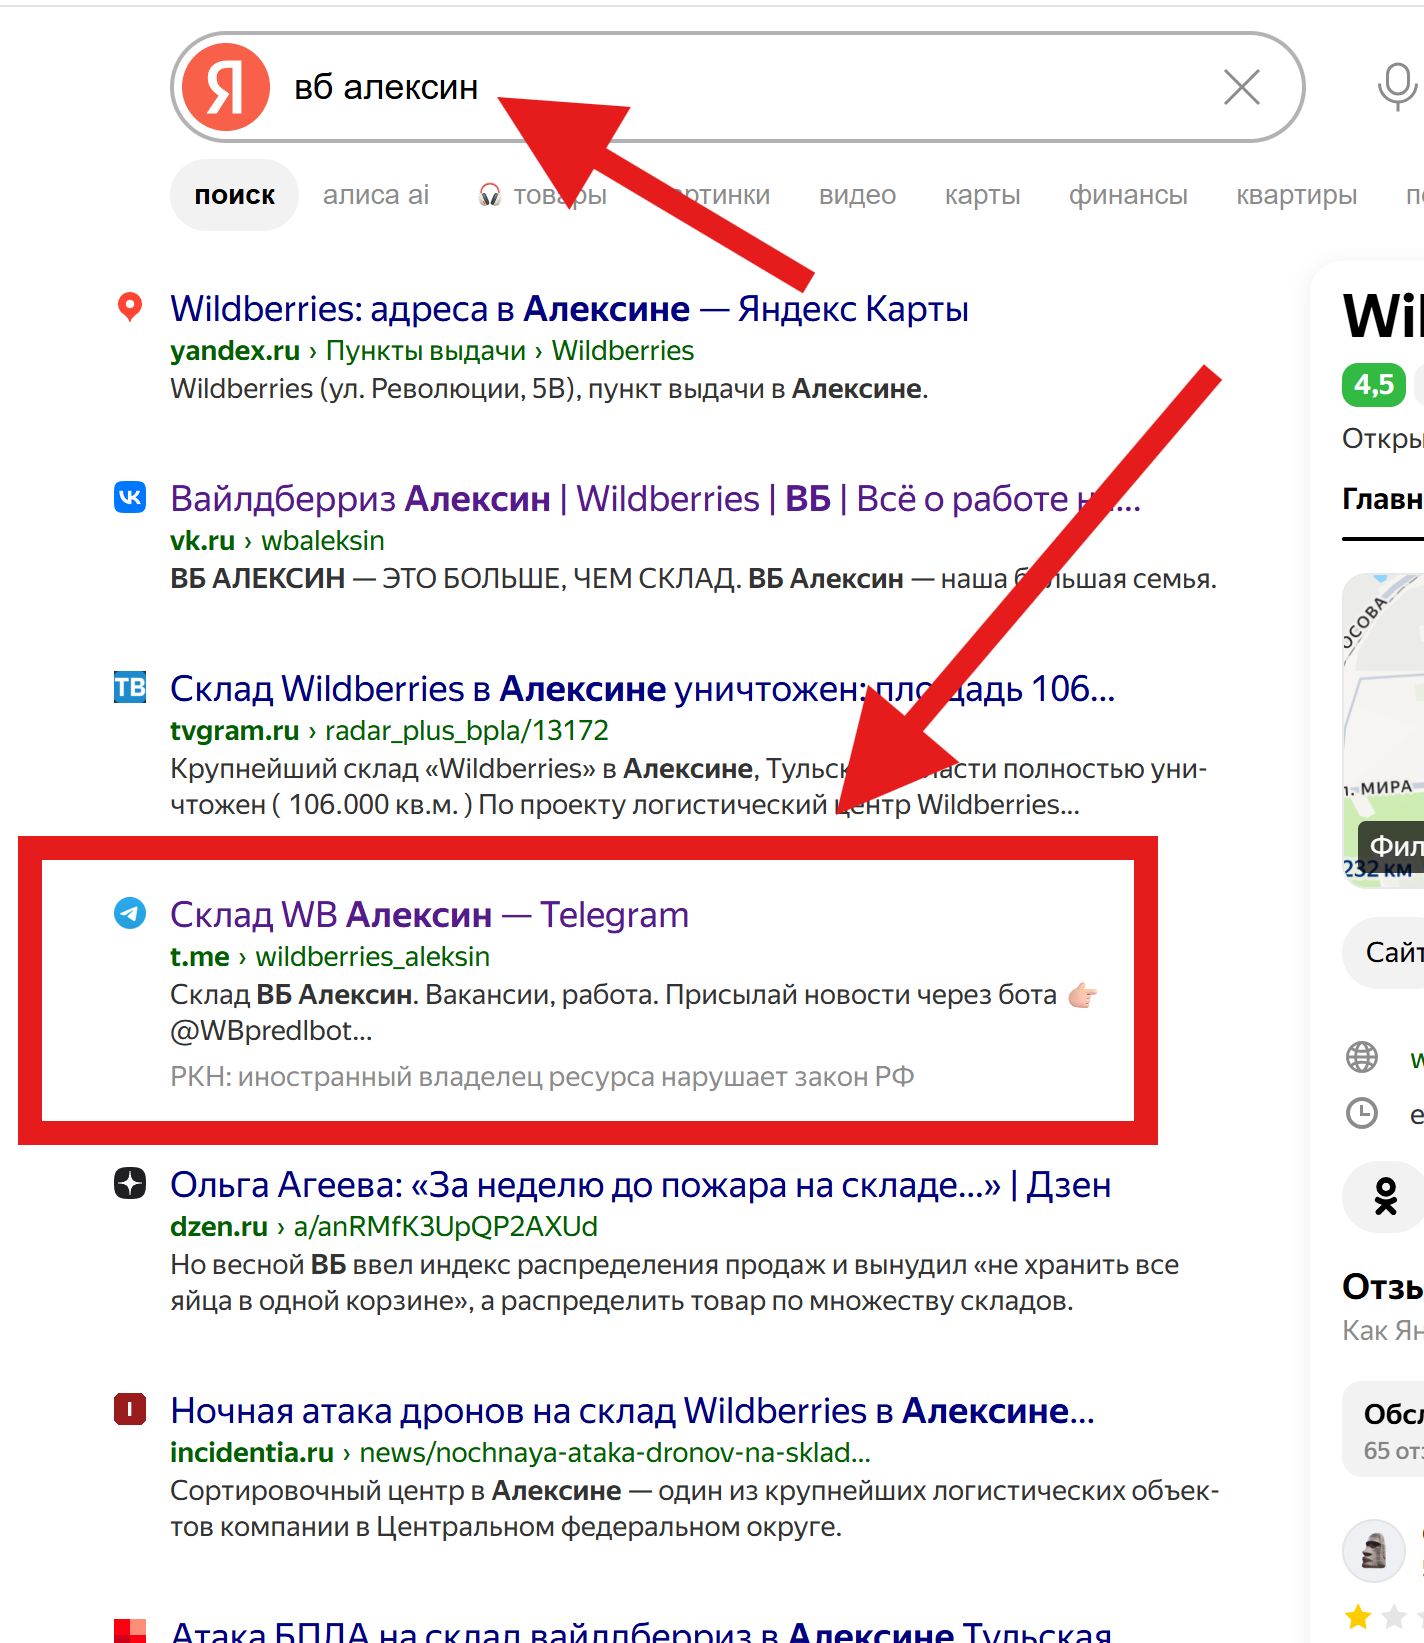Click the green 4,5 rating badge
Image resolution: width=1424 pixels, height=1643 pixels.
1374,385
